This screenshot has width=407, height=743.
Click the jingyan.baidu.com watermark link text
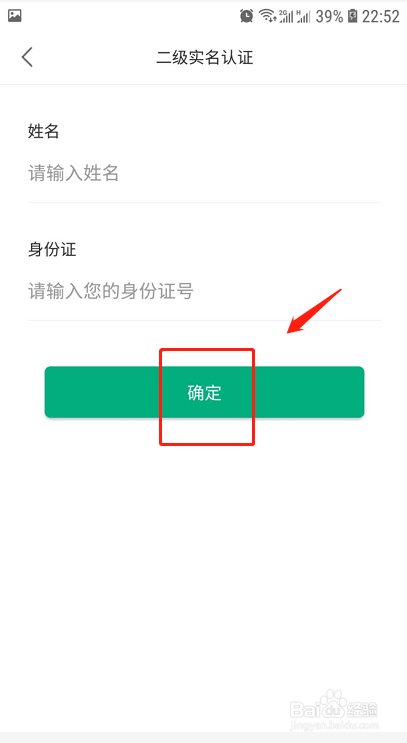tap(335, 725)
